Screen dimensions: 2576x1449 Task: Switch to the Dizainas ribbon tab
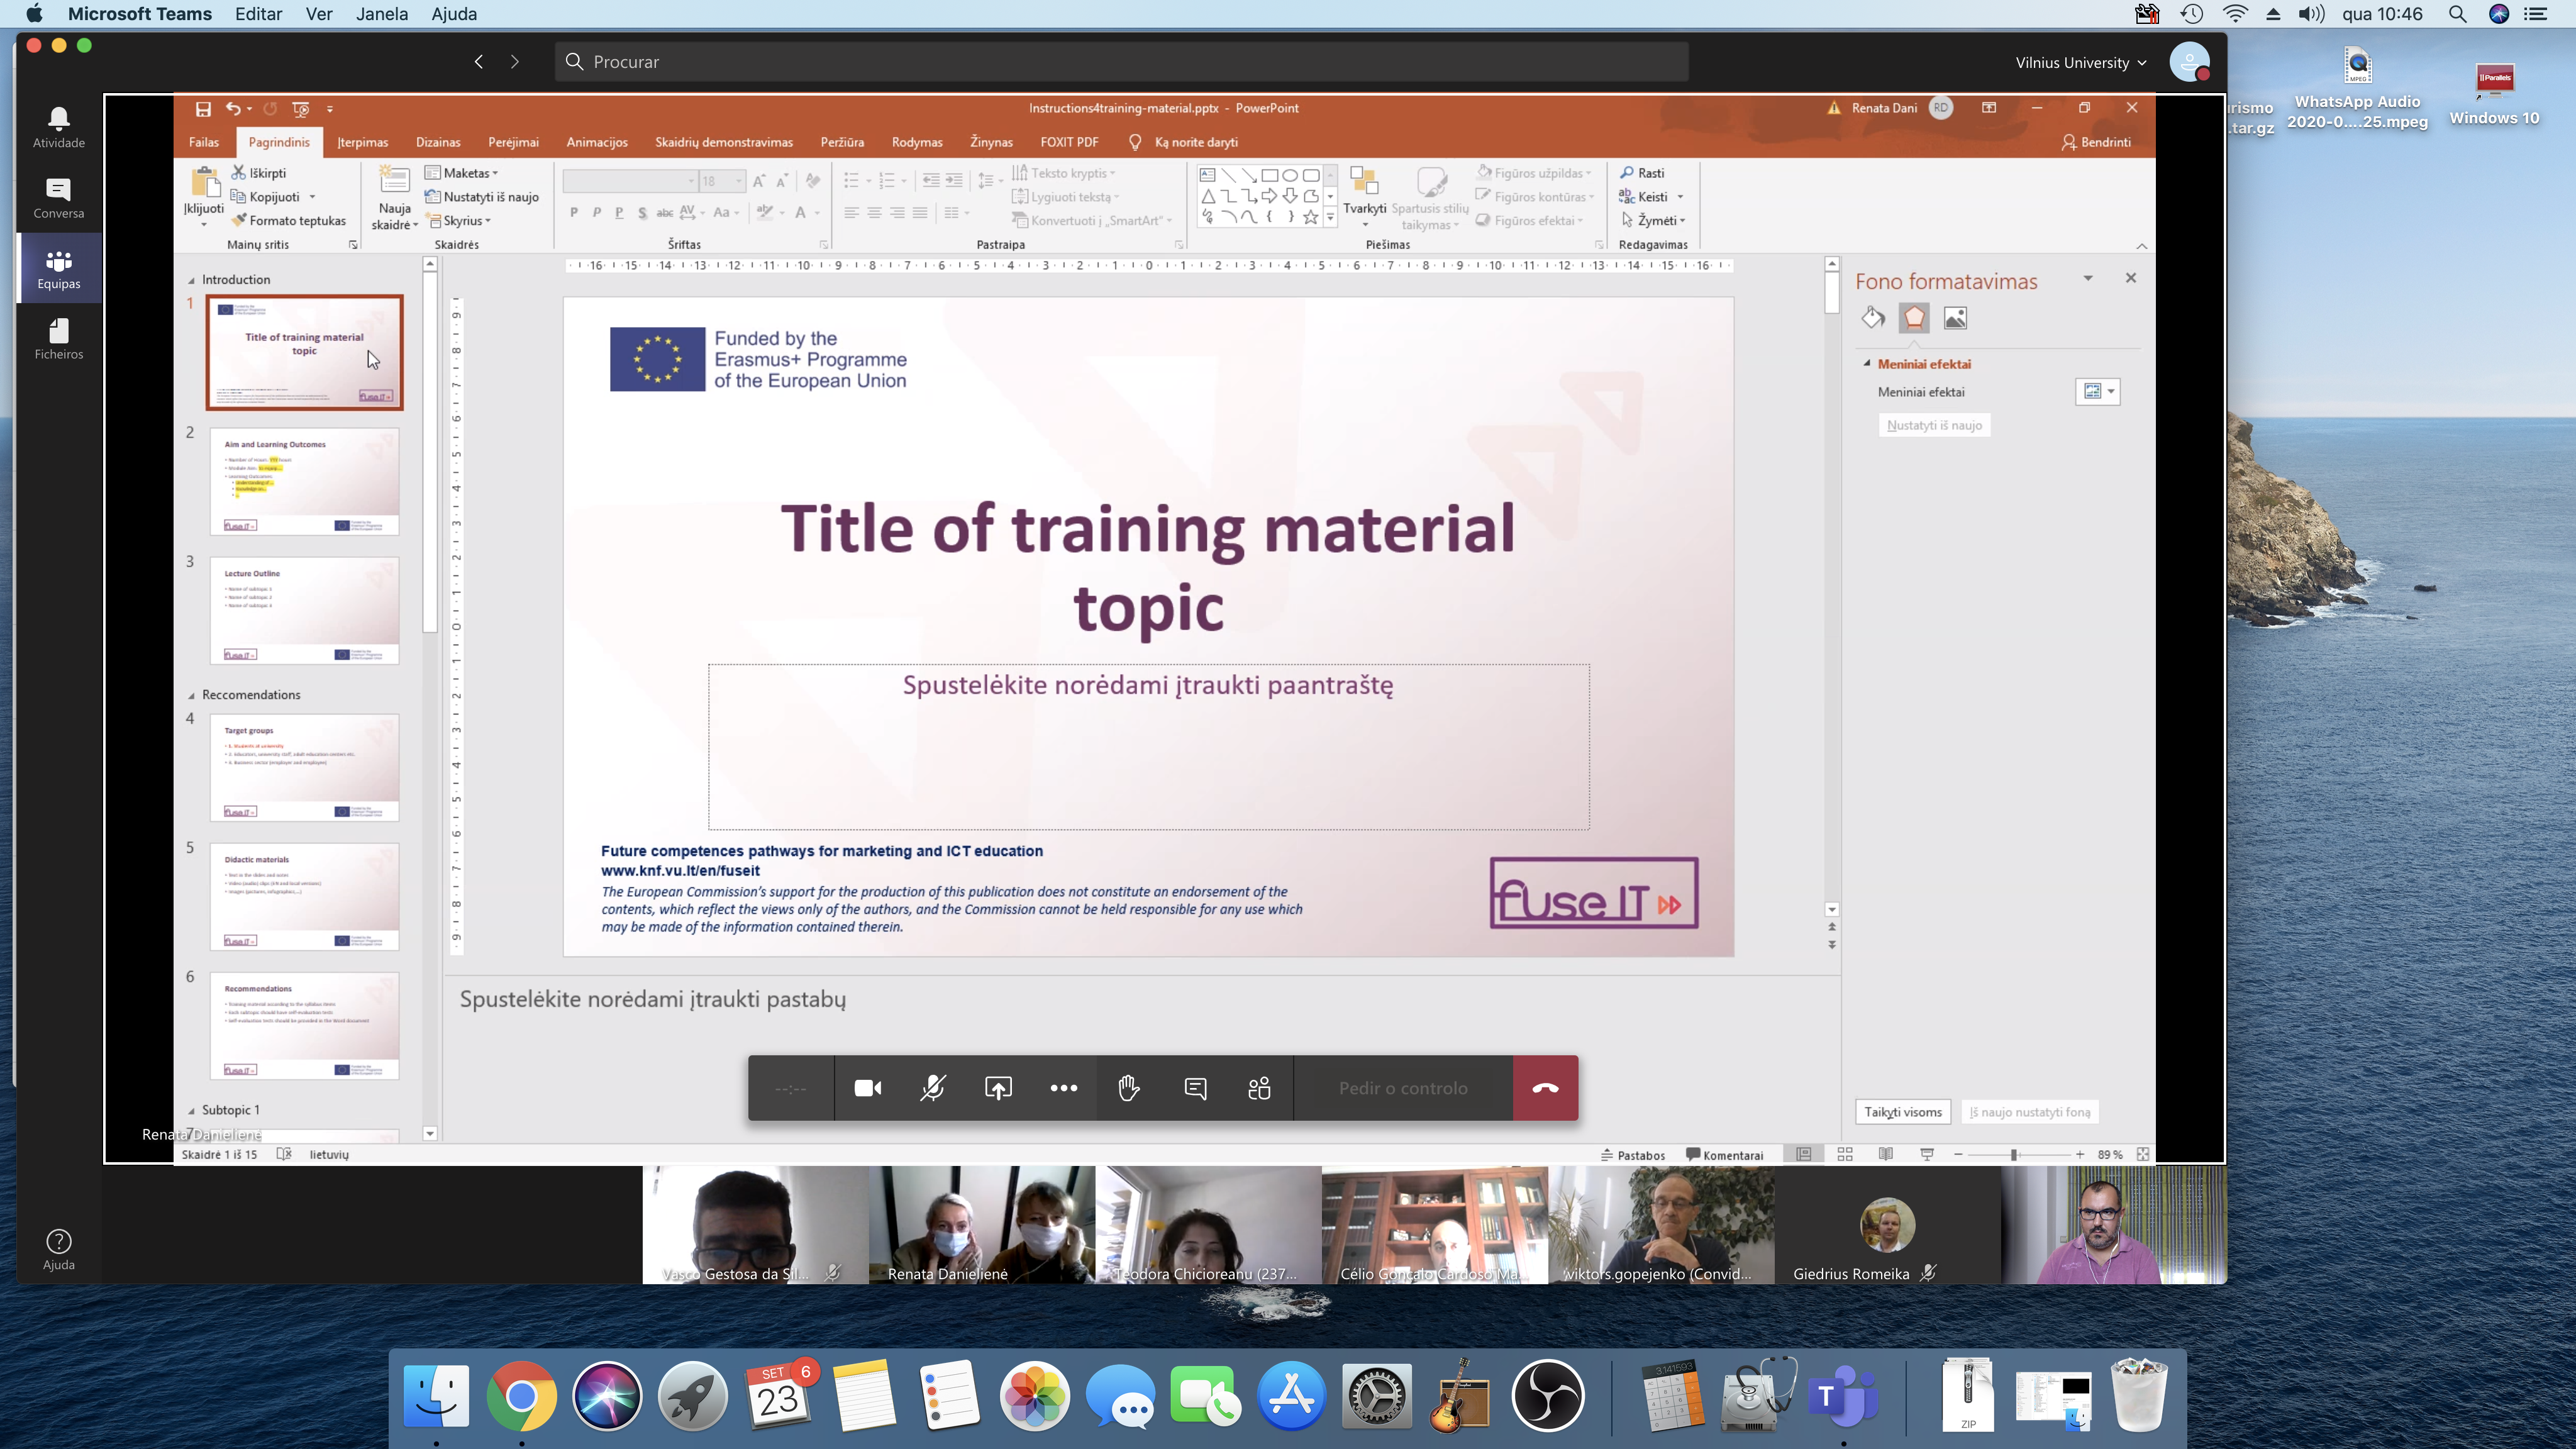point(438,142)
